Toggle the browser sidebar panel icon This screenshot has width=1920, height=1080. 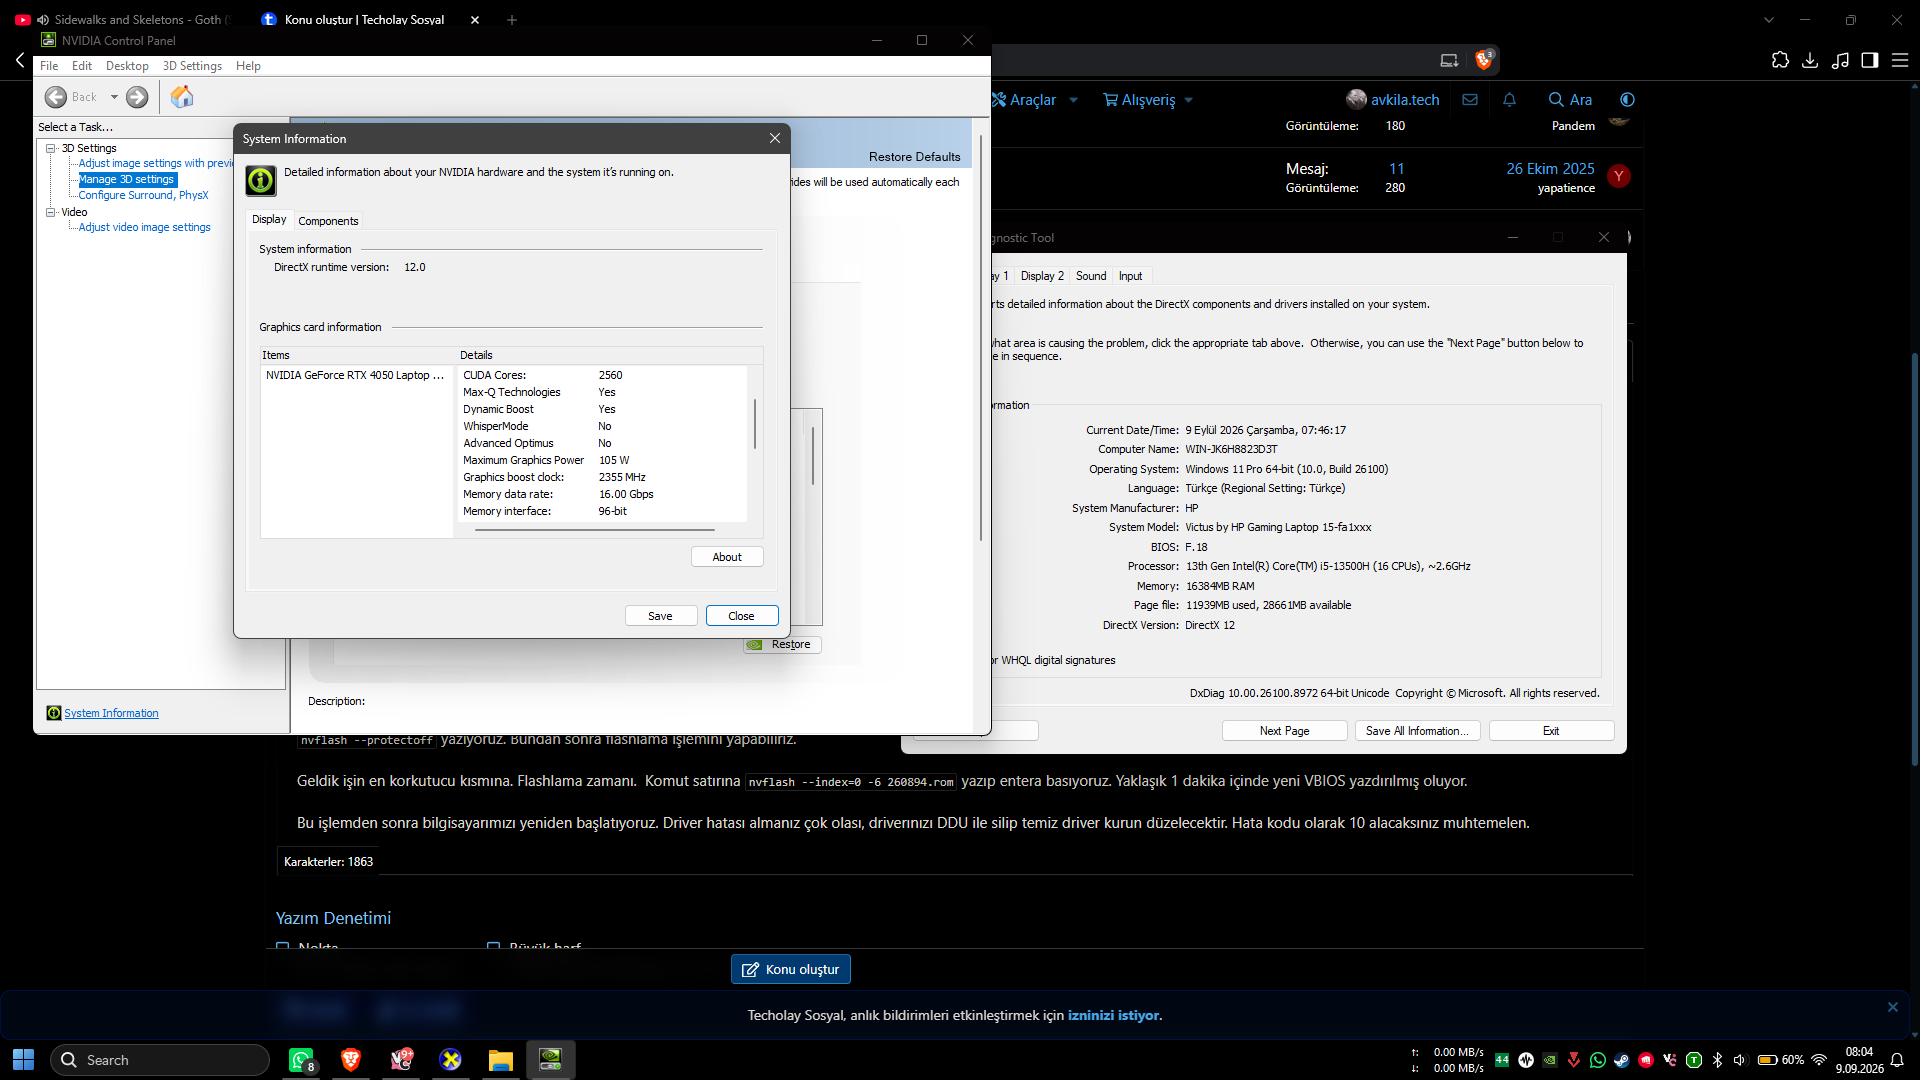1870,60
